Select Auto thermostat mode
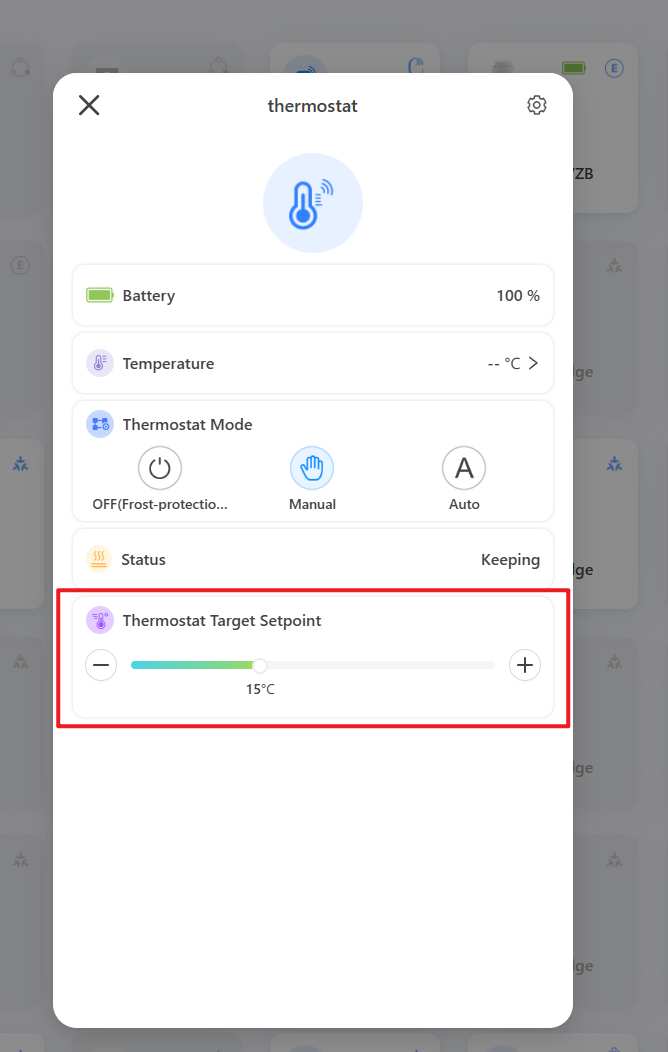668x1052 pixels. (464, 468)
